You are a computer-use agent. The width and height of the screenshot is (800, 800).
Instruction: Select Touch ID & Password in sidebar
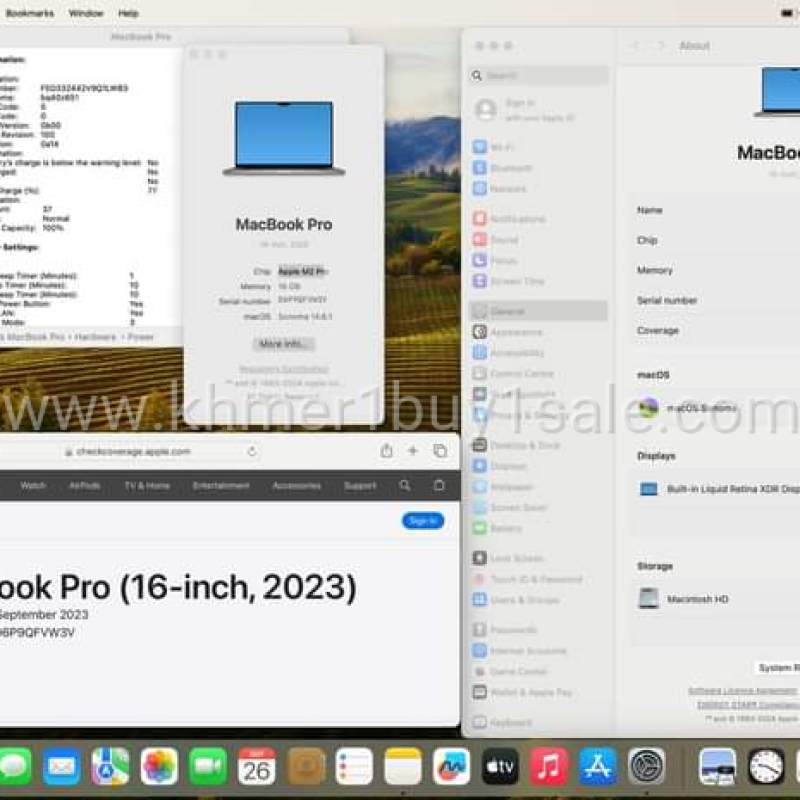point(538,579)
